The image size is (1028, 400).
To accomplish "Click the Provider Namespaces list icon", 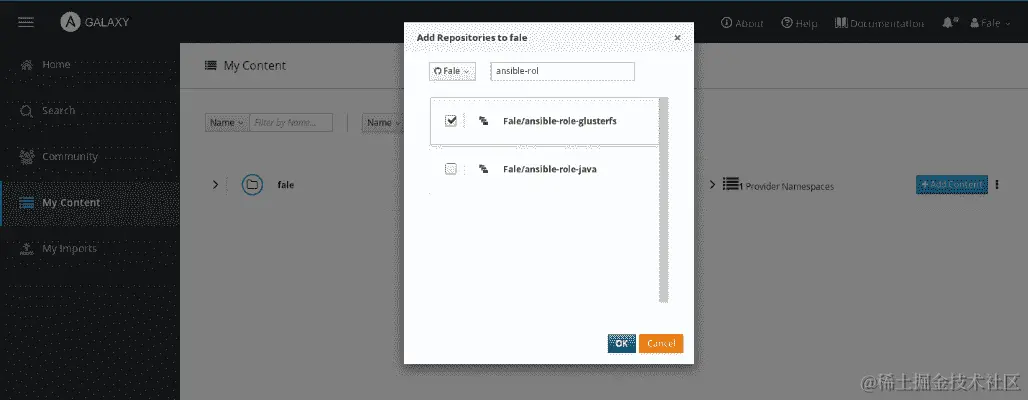I will (730, 184).
